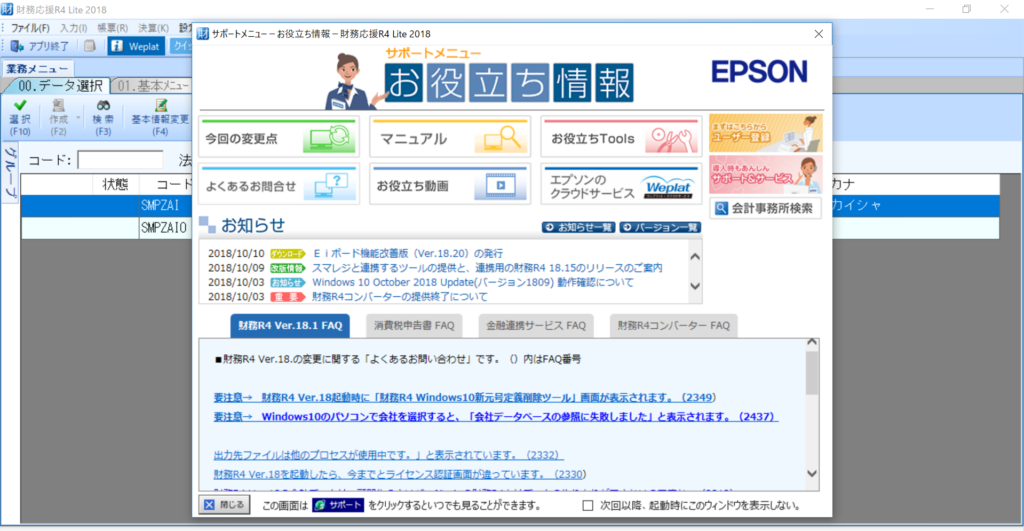Click the バージョン一覧 button
Viewport: 1024px width, 531px height.
pos(660,227)
